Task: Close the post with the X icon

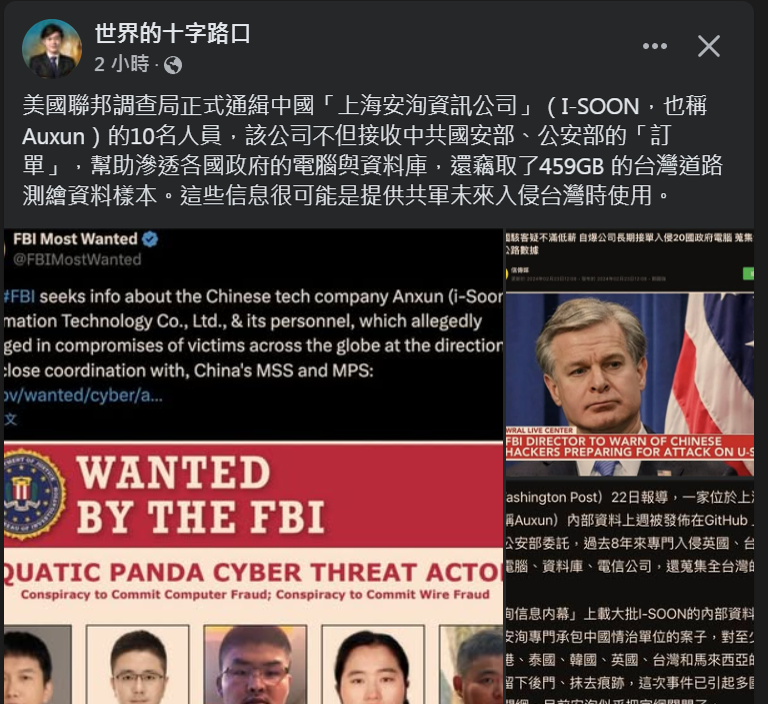Action: pos(709,46)
